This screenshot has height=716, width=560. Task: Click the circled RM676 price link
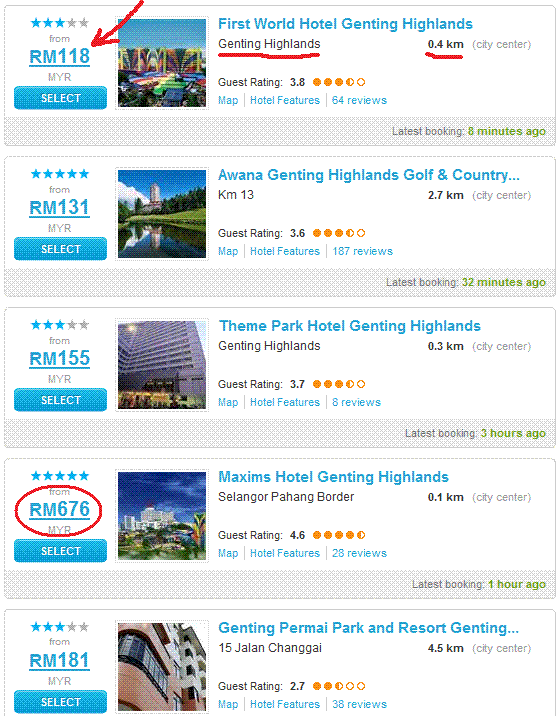[x=59, y=510]
